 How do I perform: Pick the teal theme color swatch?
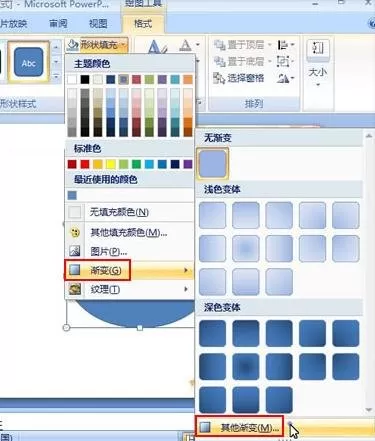click(175, 79)
